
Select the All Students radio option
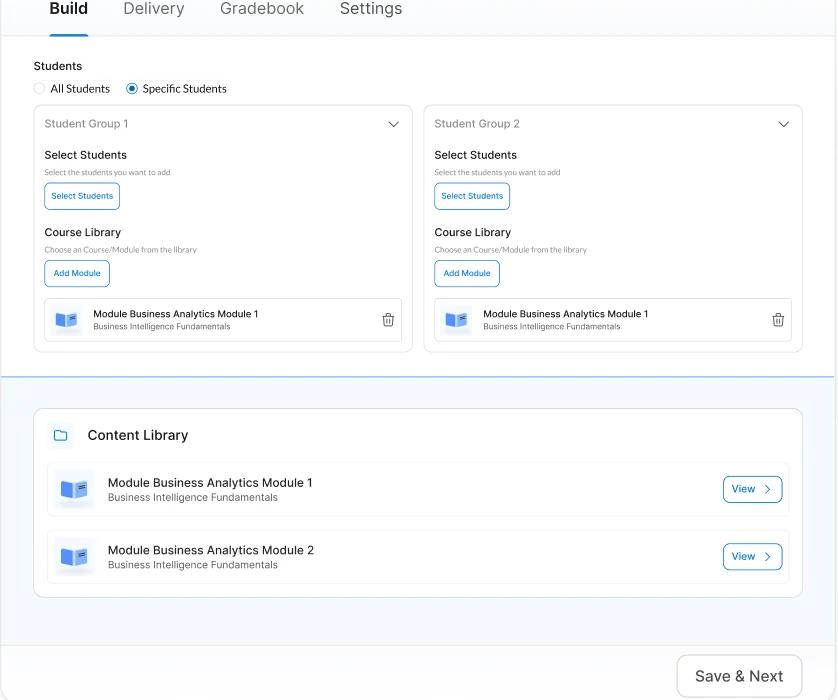39,88
